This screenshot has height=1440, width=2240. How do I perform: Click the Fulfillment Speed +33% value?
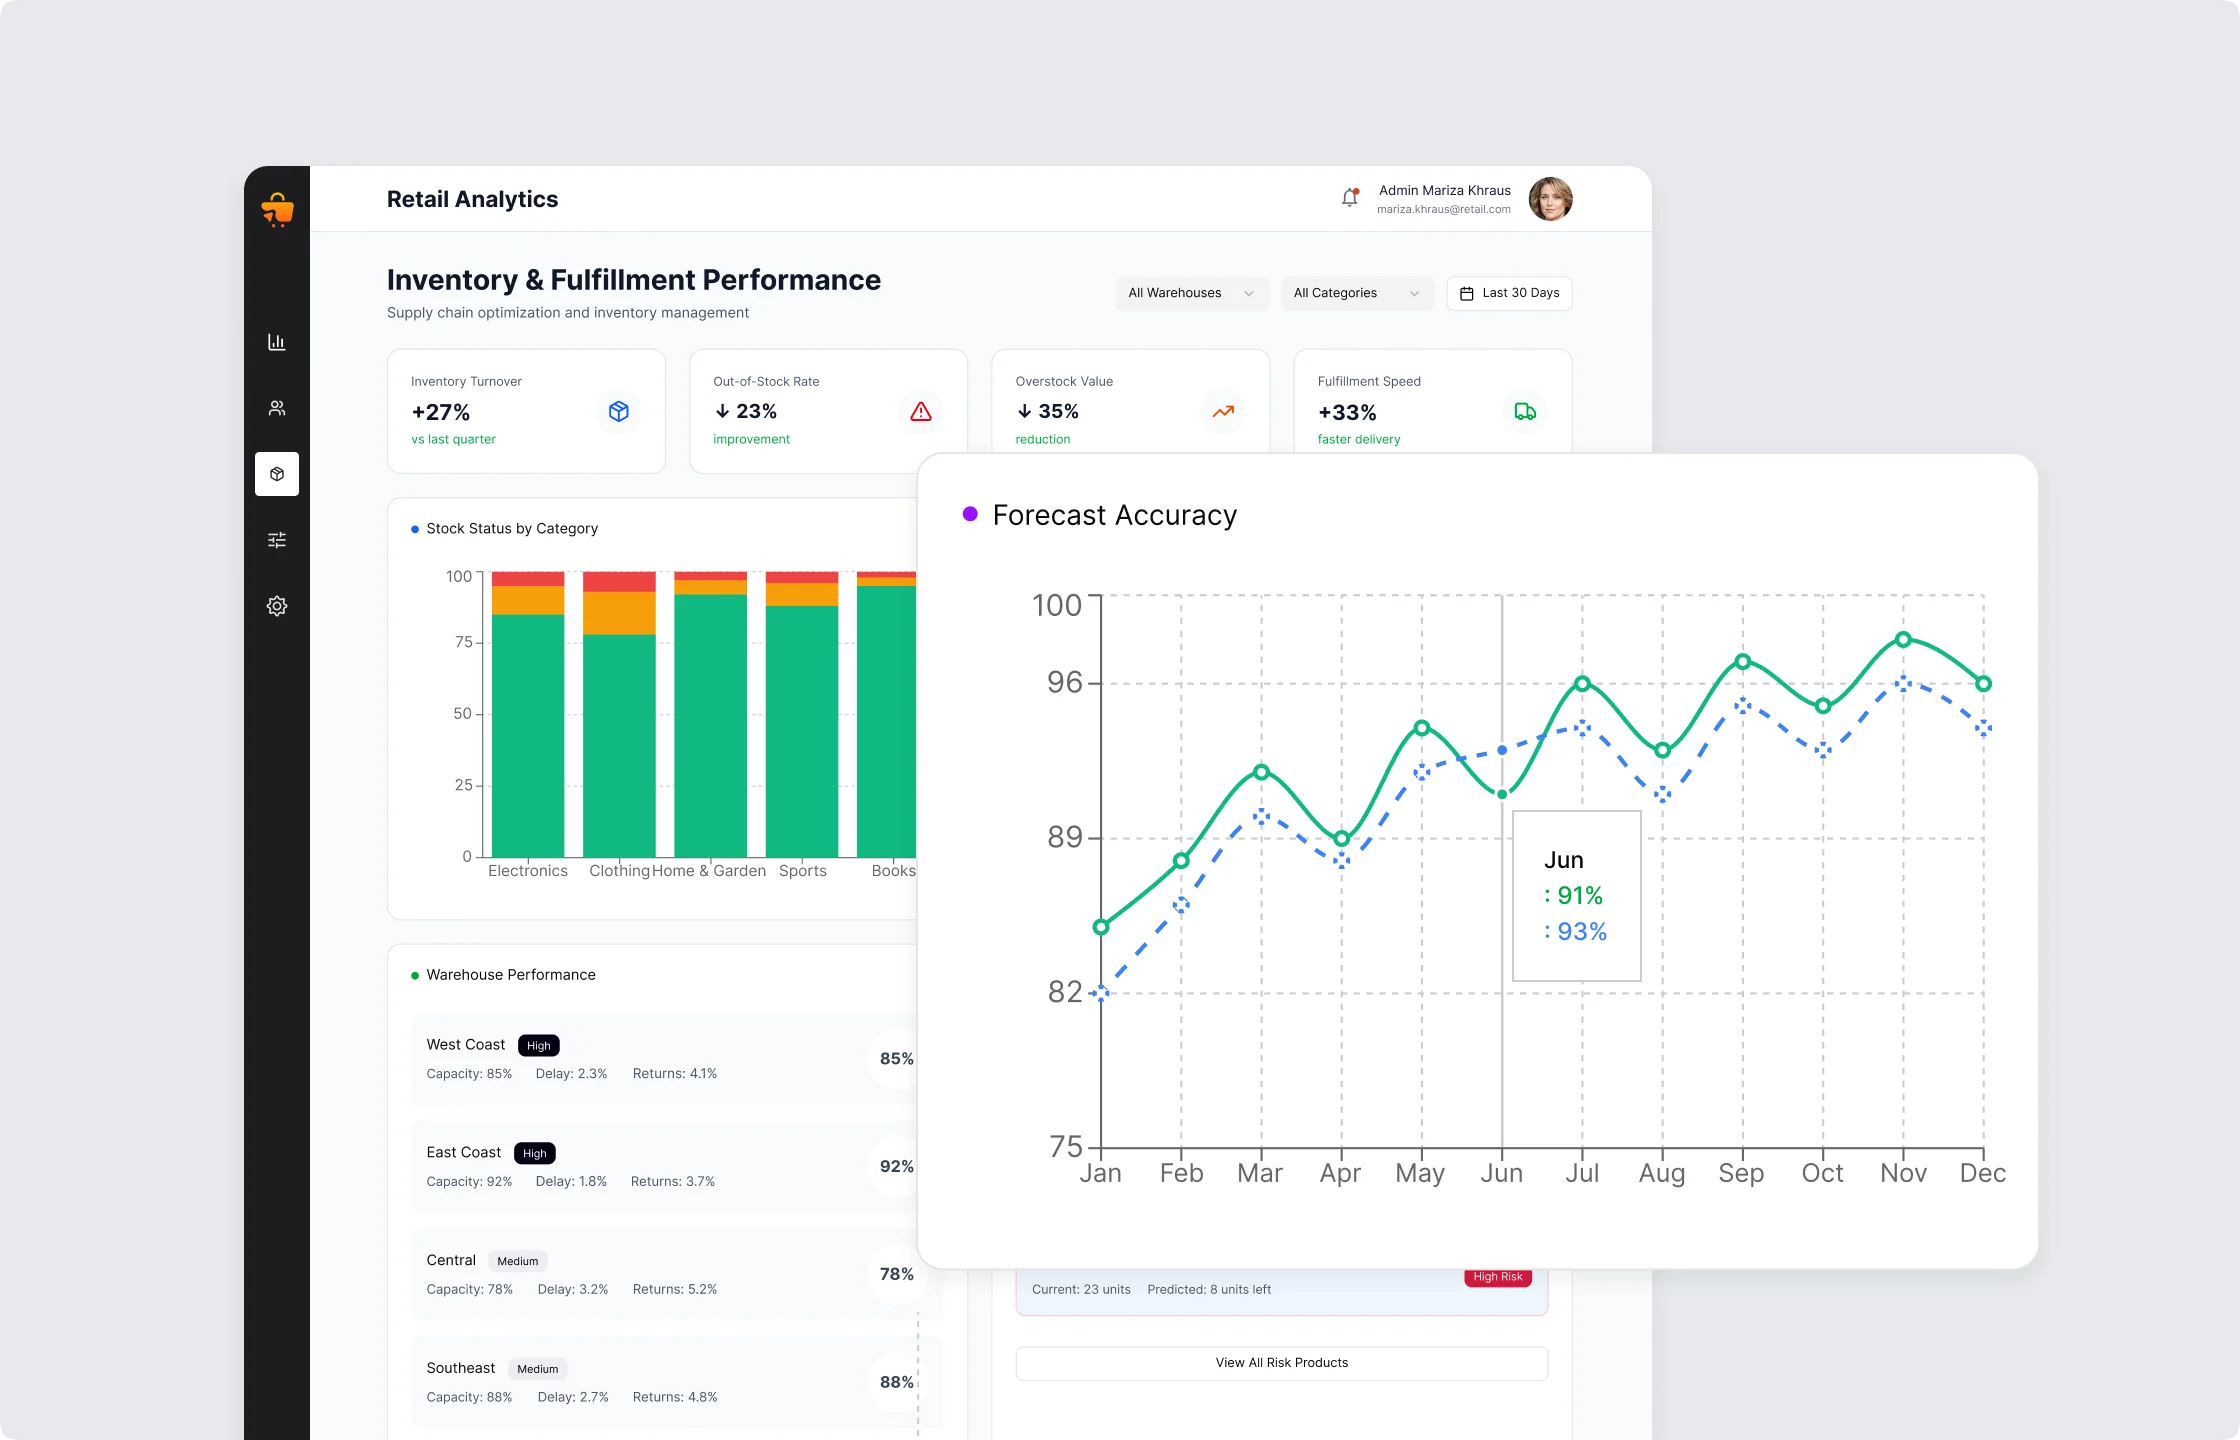click(x=1347, y=412)
